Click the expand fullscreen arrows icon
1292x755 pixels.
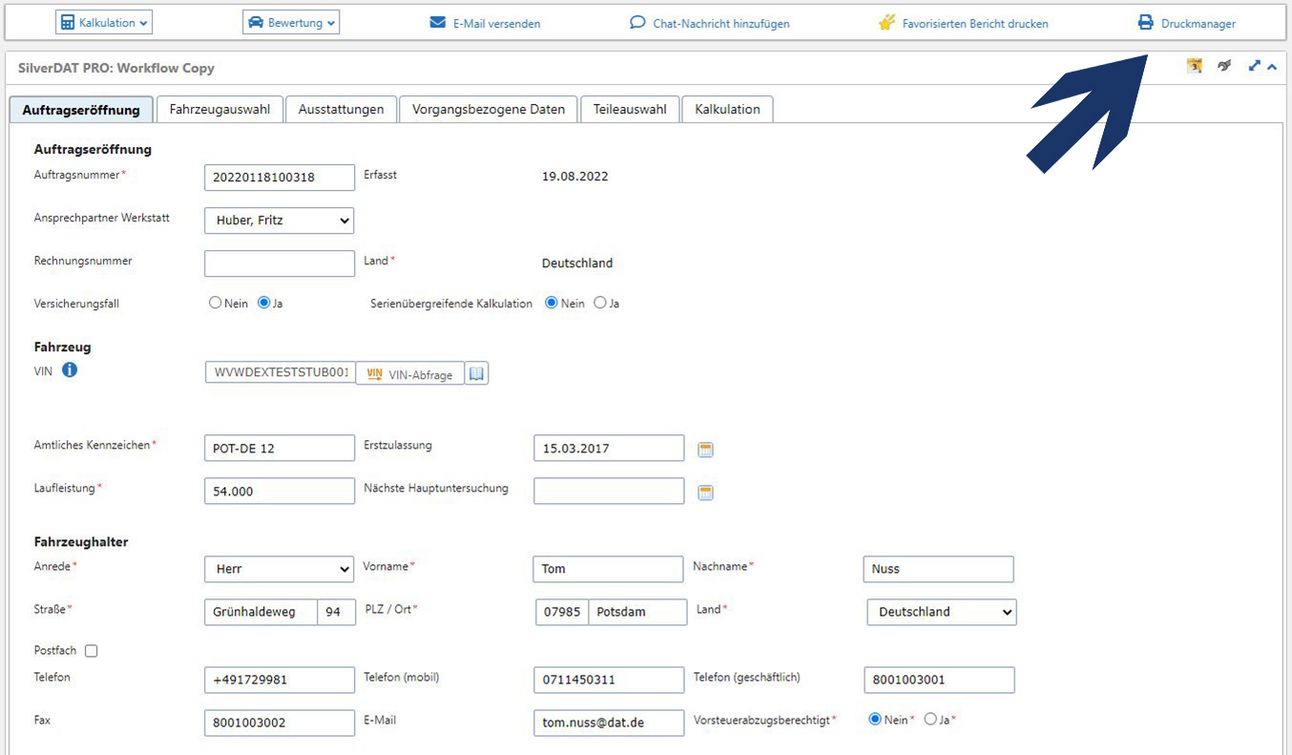[1254, 67]
